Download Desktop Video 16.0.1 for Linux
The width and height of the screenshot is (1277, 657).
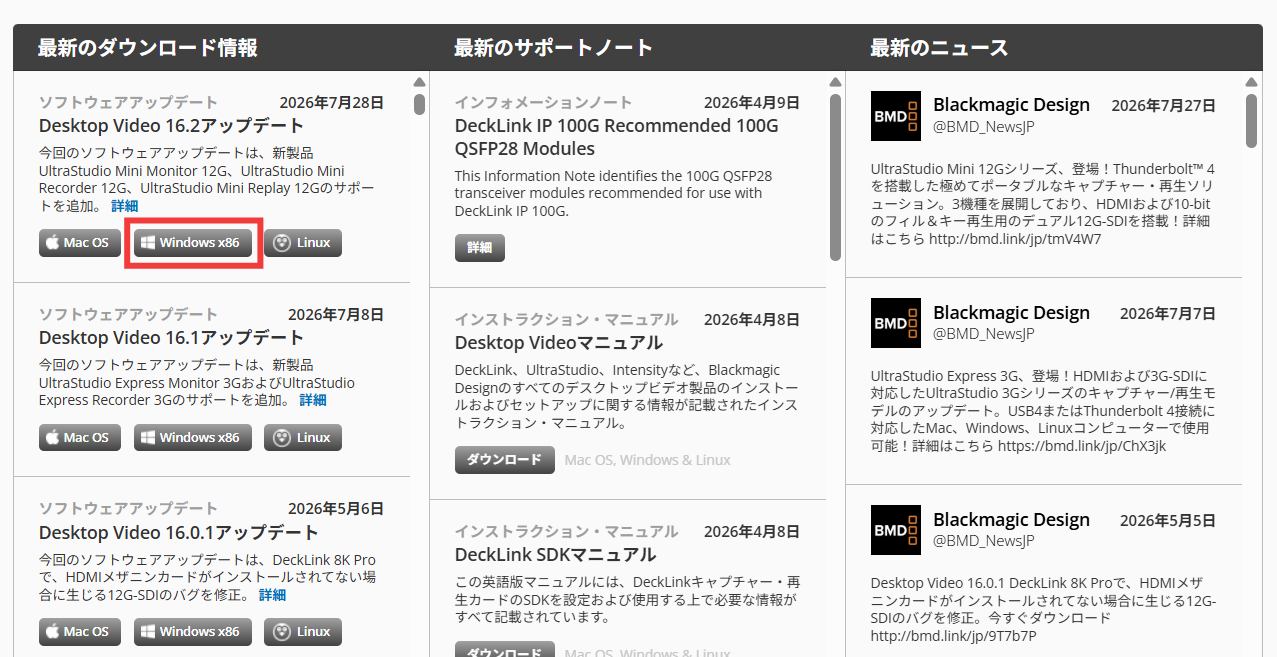click(303, 632)
